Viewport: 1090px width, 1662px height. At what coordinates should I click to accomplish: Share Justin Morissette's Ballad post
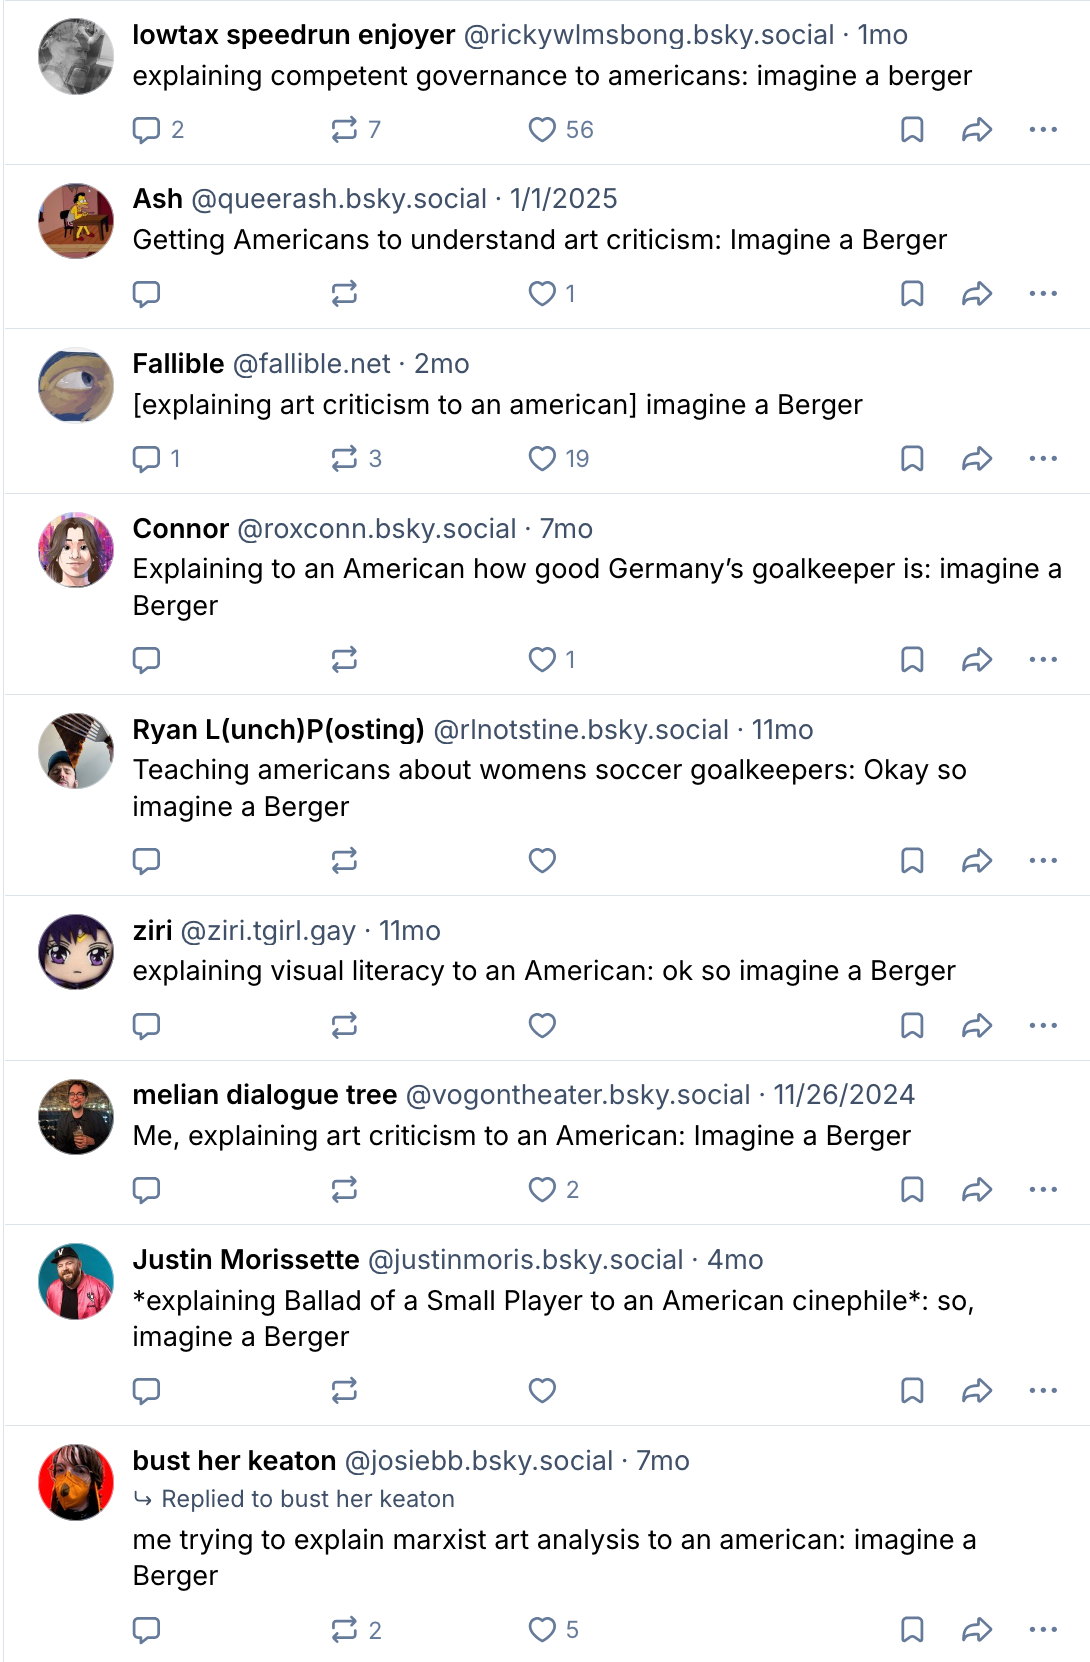977,1391
